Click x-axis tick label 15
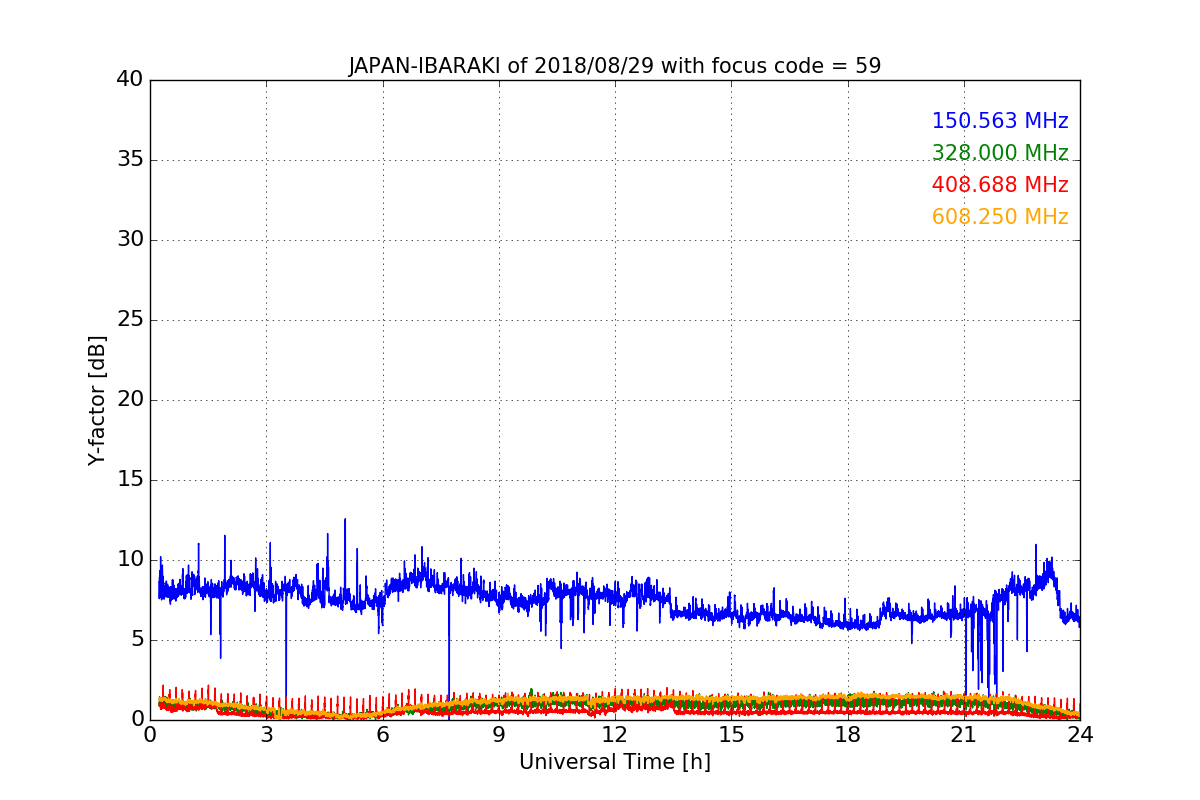This screenshot has height=800, width=1200. click(731, 734)
